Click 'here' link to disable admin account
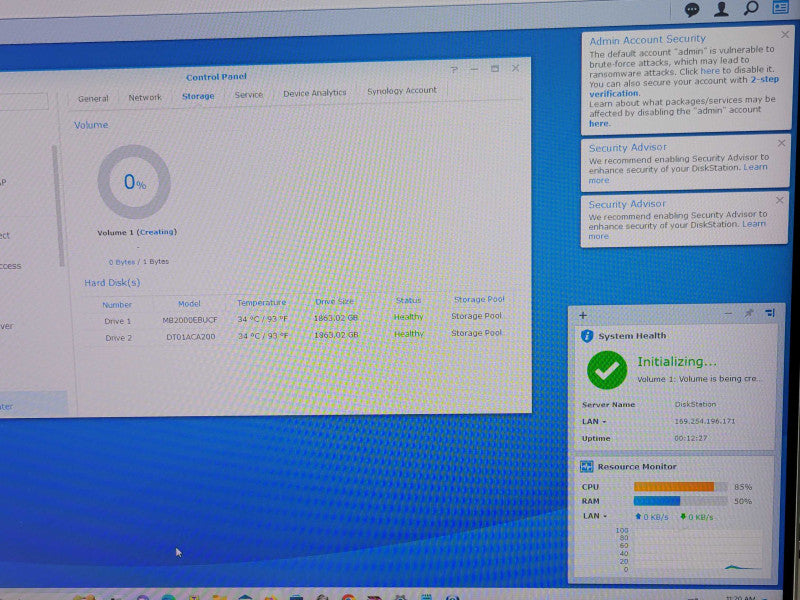The width and height of the screenshot is (800, 600). click(710, 71)
